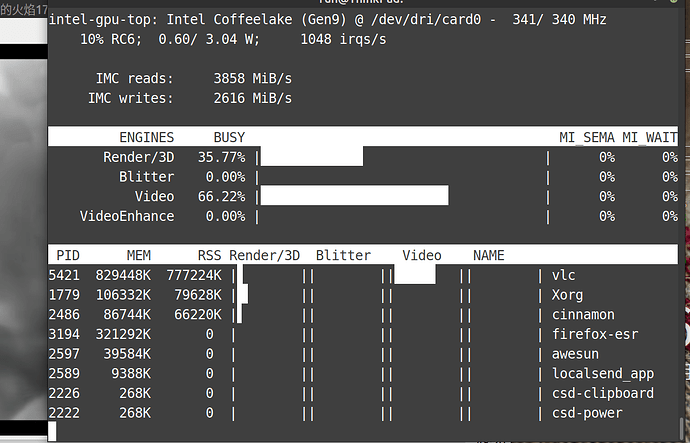
Task: Select the 'Video' engine row label
Action: 154,196
